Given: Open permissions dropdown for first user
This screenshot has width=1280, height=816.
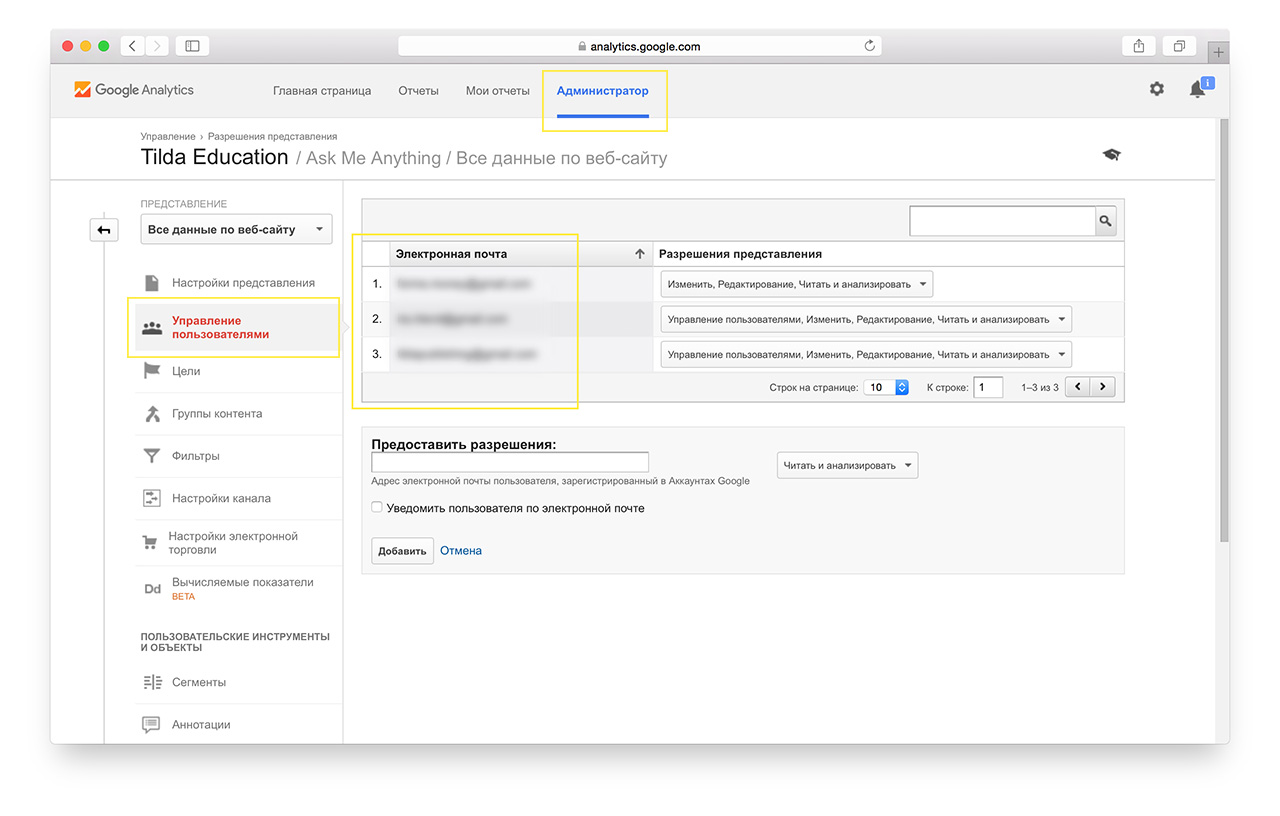Looking at the screenshot, I should coord(796,284).
